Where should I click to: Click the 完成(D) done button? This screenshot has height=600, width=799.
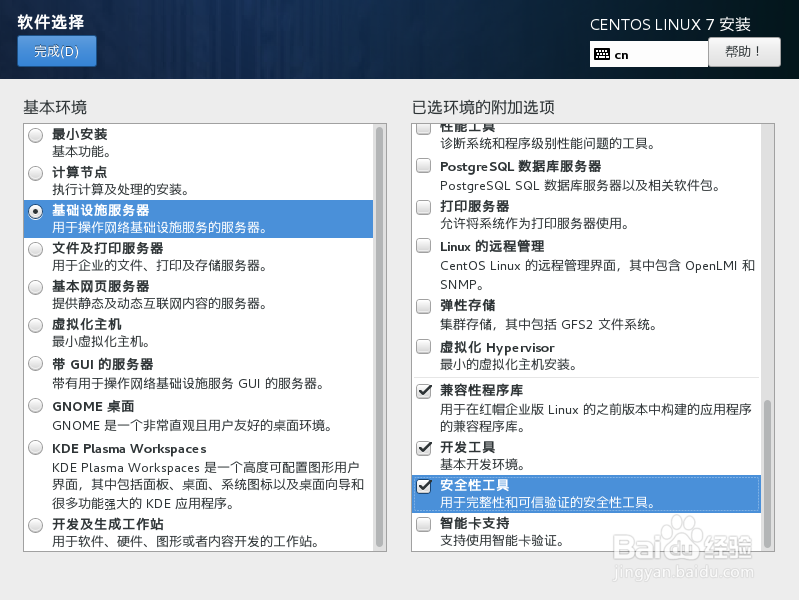coord(57,51)
